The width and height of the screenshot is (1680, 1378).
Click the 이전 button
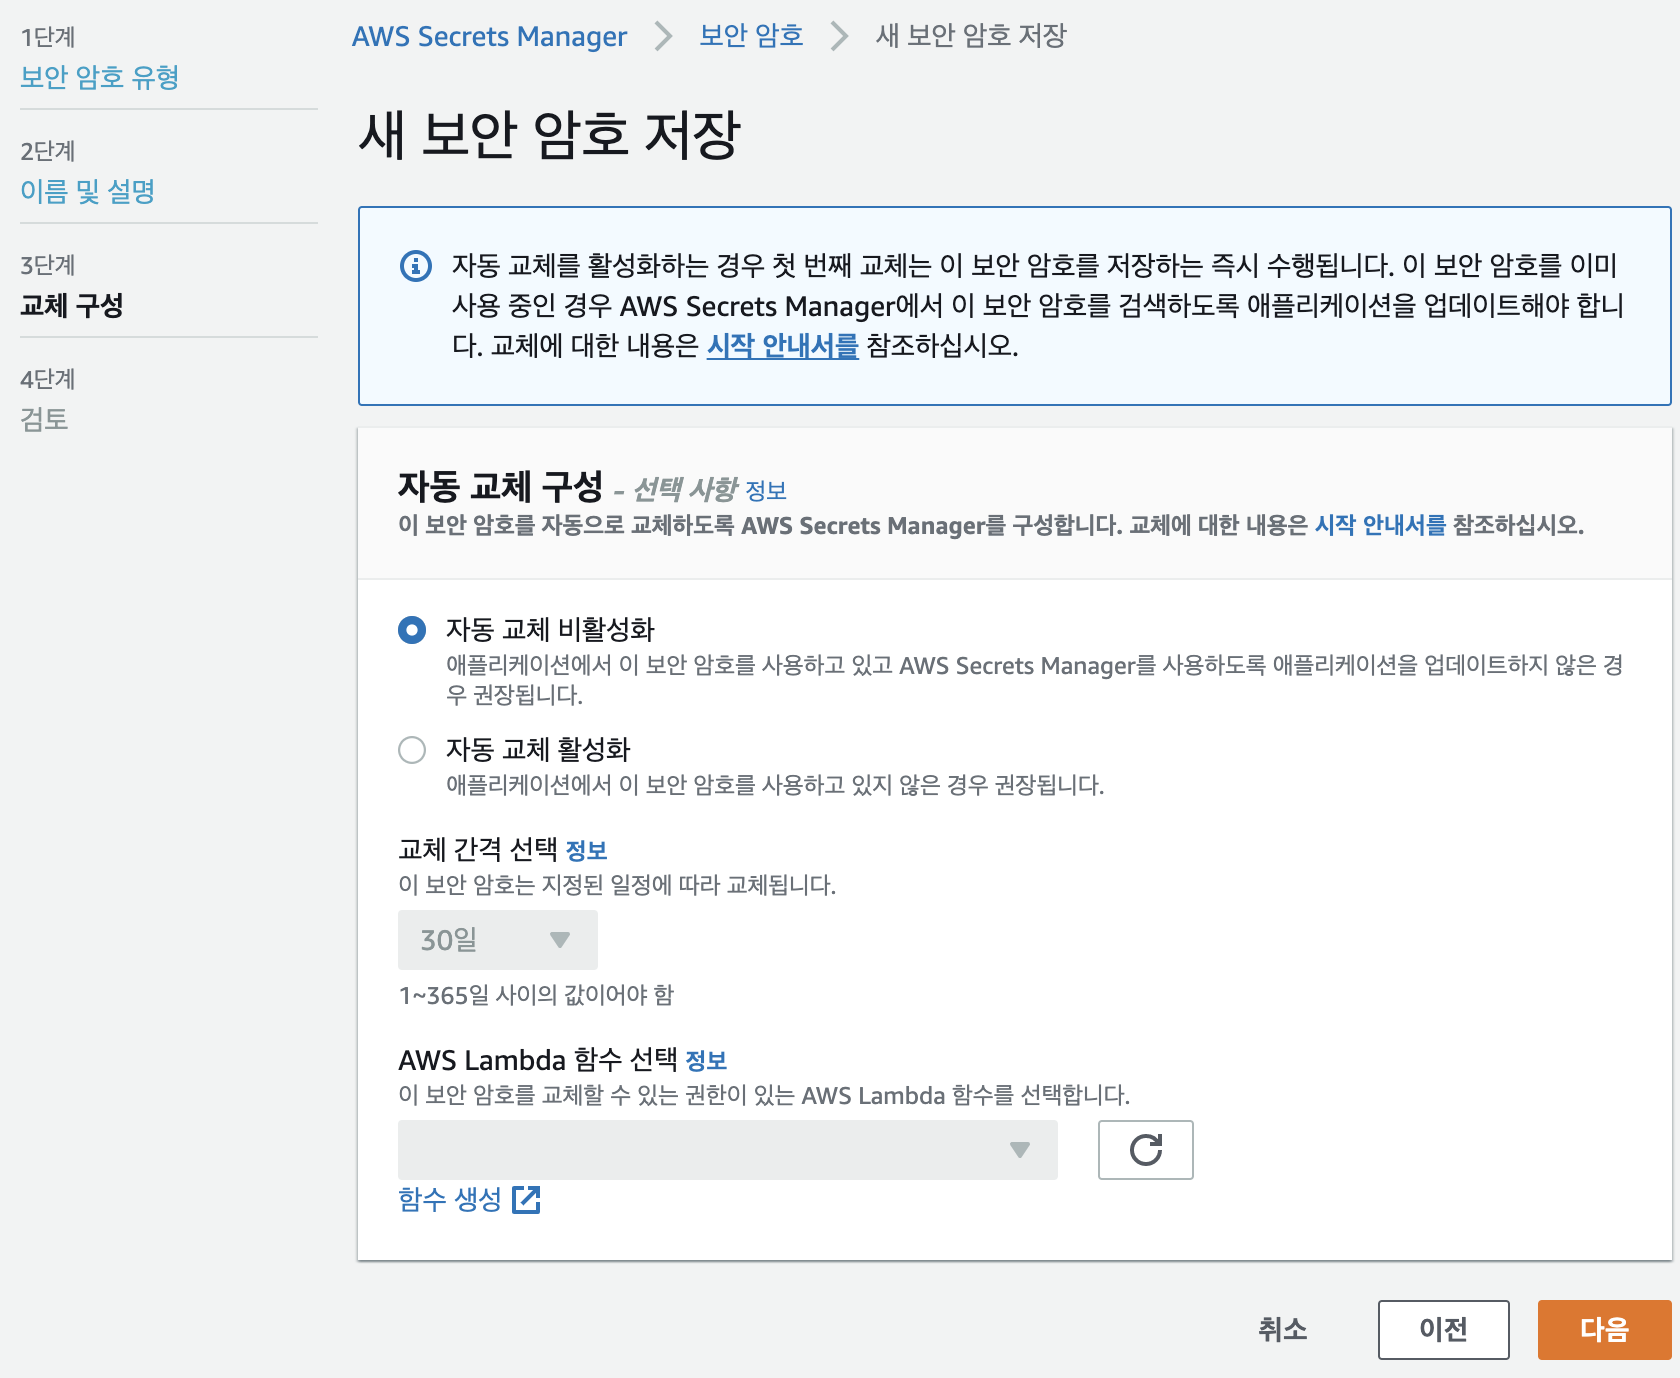click(x=1444, y=1330)
